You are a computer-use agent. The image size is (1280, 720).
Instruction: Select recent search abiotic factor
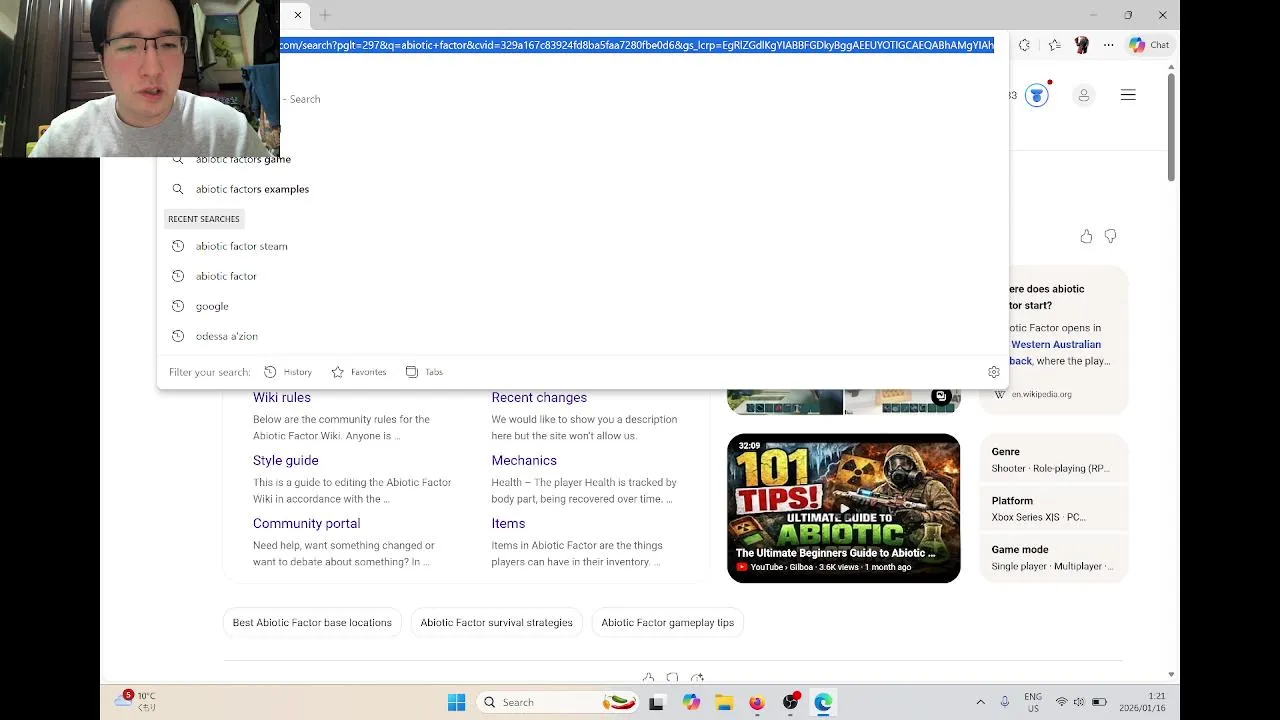pos(582,276)
